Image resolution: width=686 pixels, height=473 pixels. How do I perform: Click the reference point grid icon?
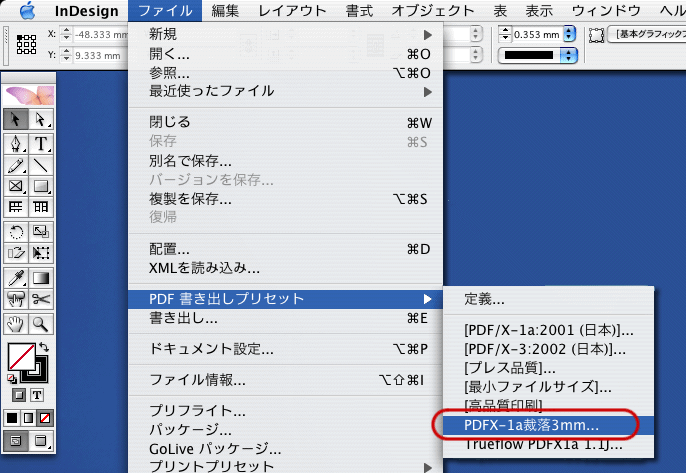(26, 45)
